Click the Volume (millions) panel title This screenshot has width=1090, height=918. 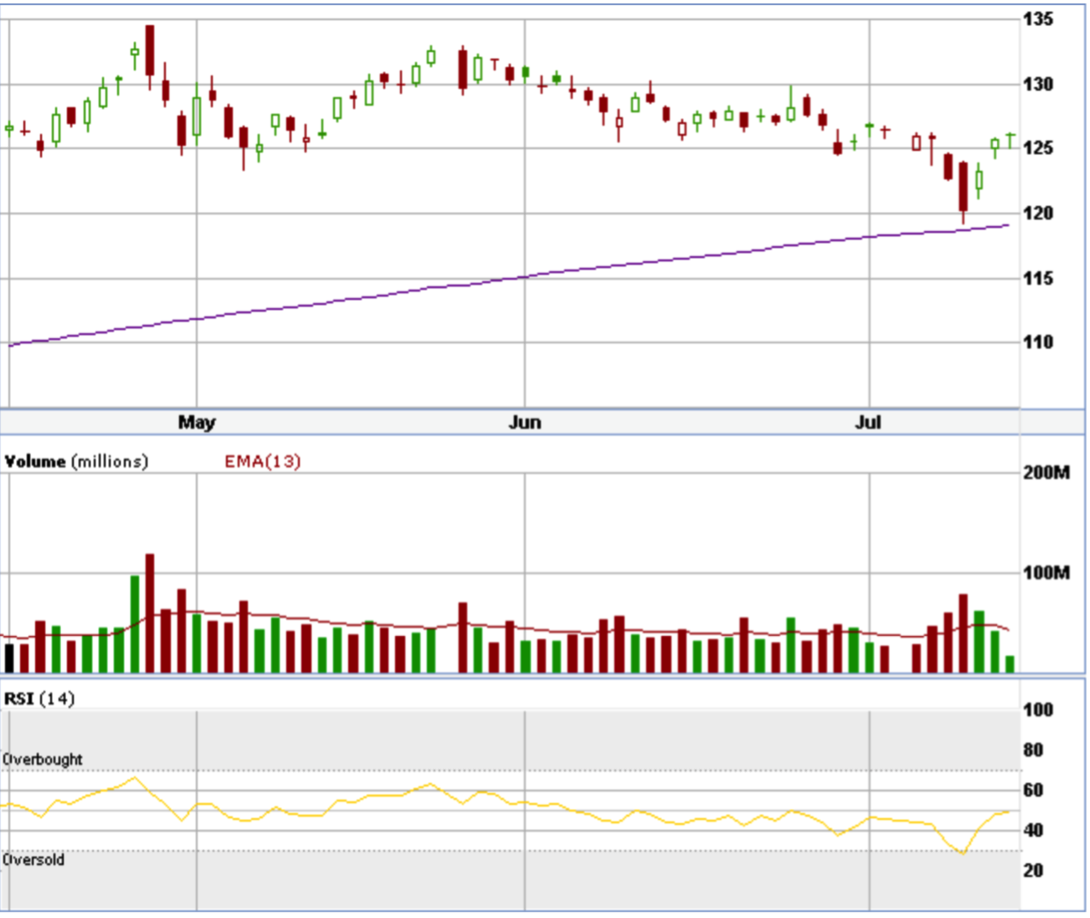coord(76,461)
